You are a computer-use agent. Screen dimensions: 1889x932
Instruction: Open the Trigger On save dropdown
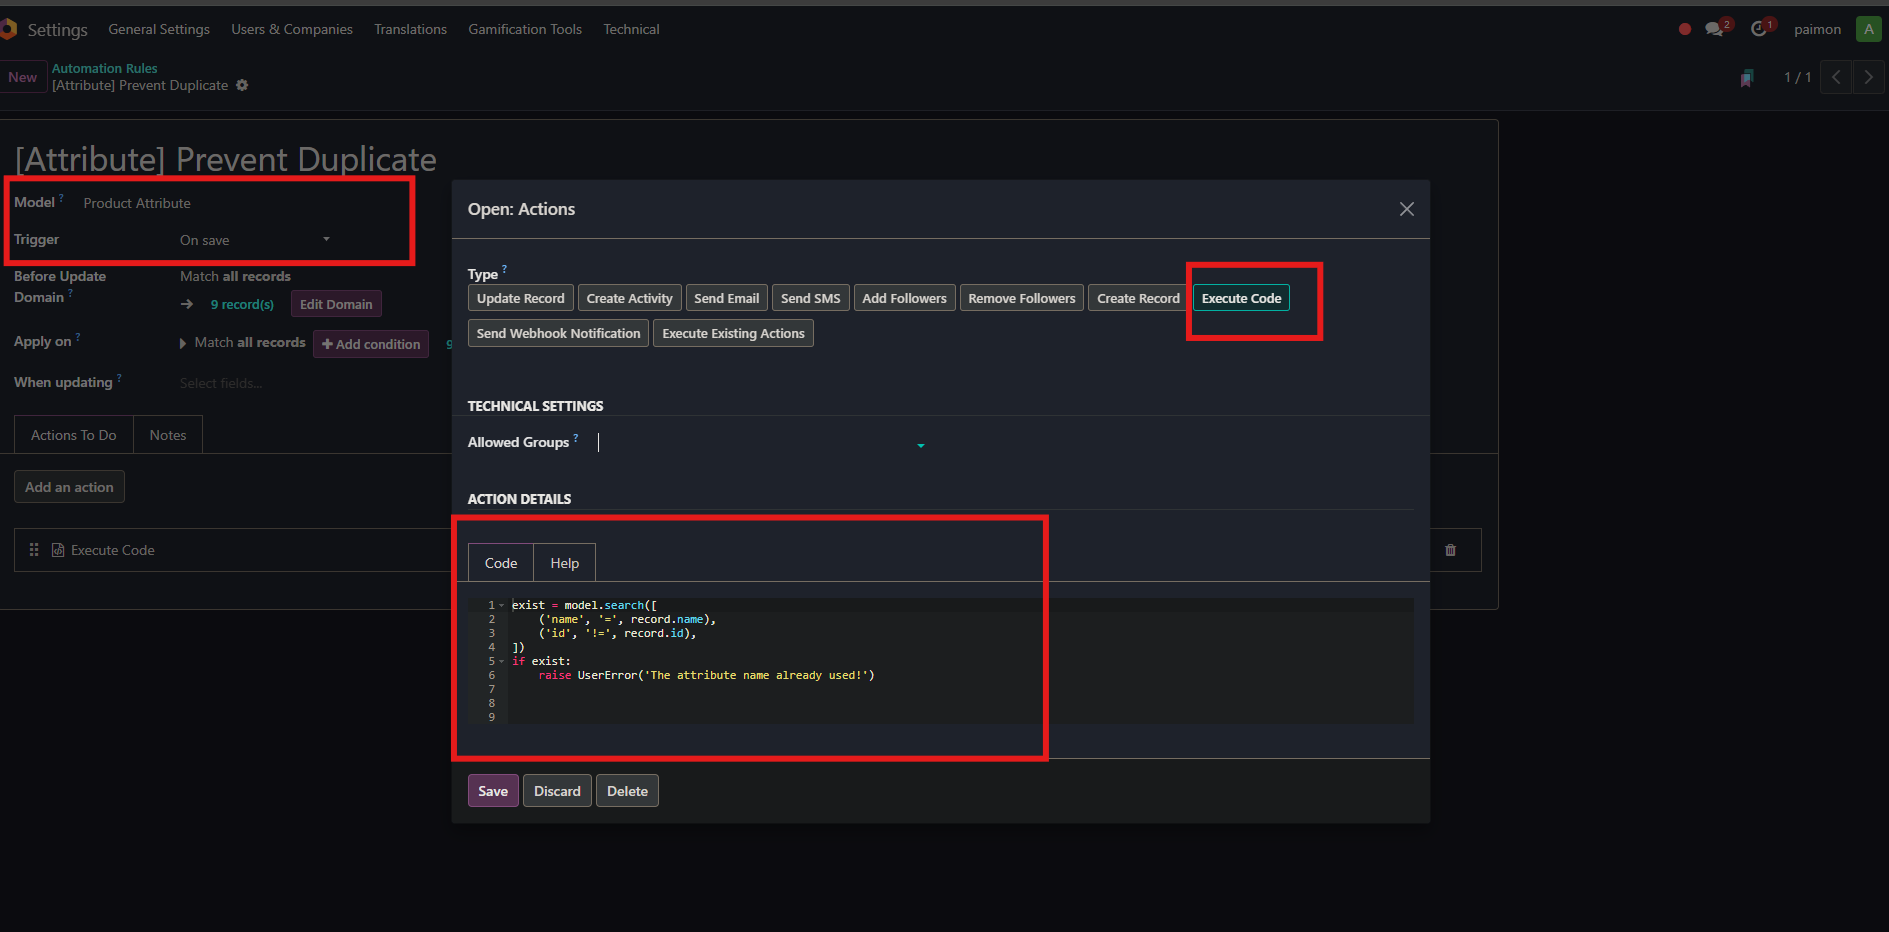pos(255,240)
